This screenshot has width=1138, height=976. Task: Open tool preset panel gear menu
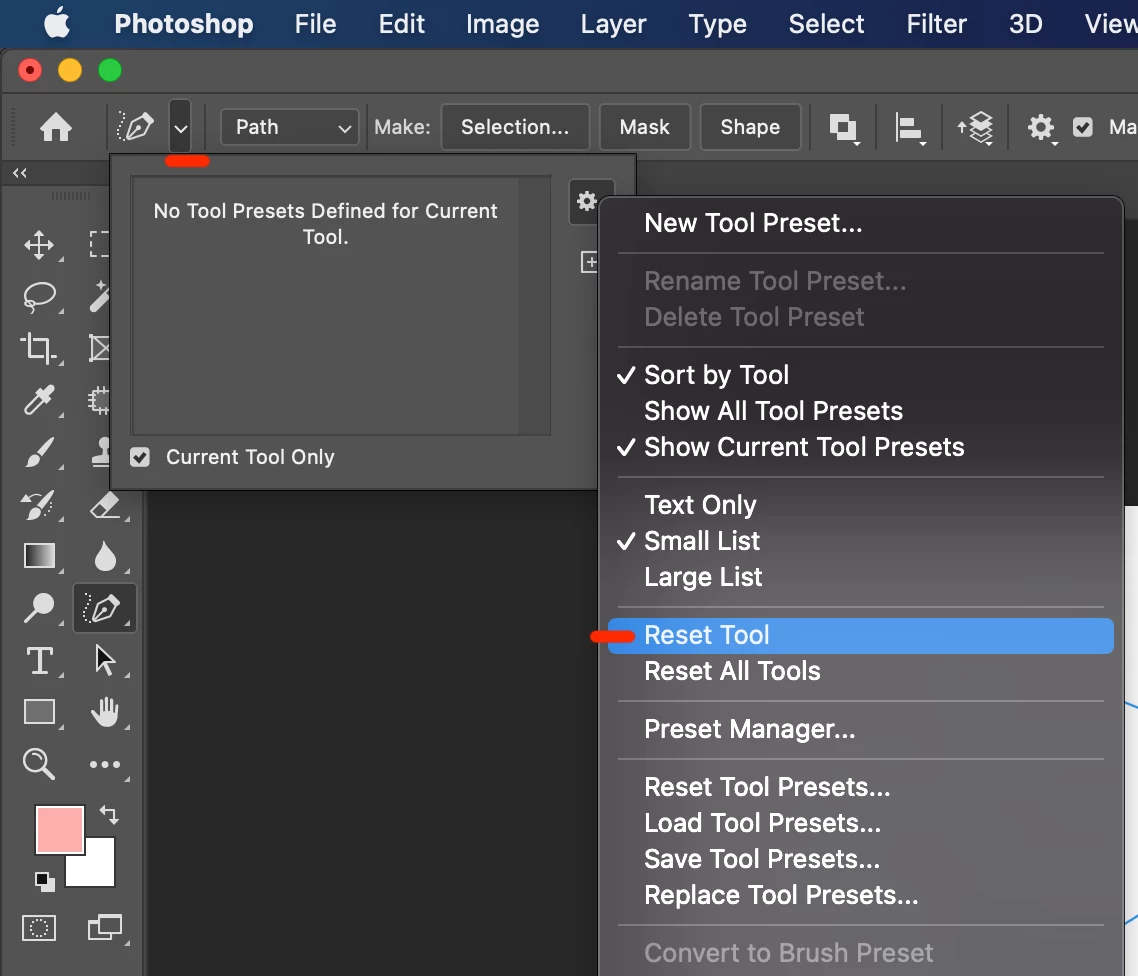point(586,201)
